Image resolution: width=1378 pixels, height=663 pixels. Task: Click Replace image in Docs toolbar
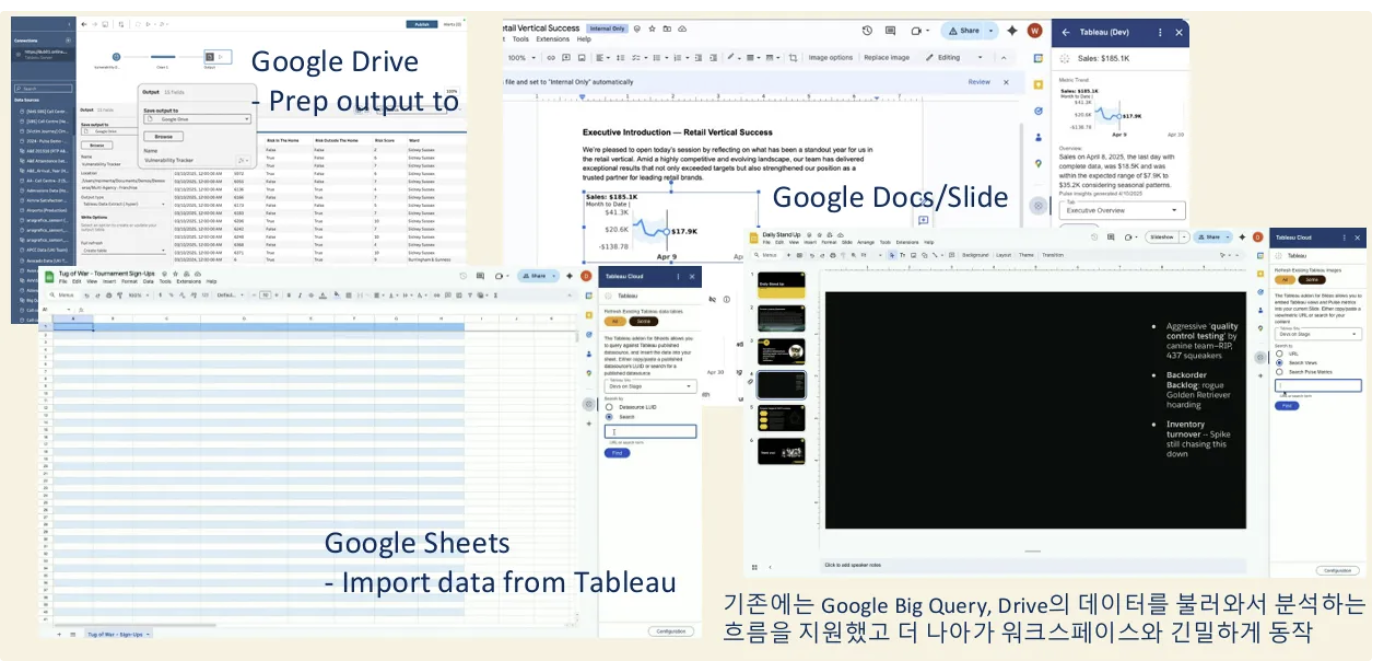point(887,58)
